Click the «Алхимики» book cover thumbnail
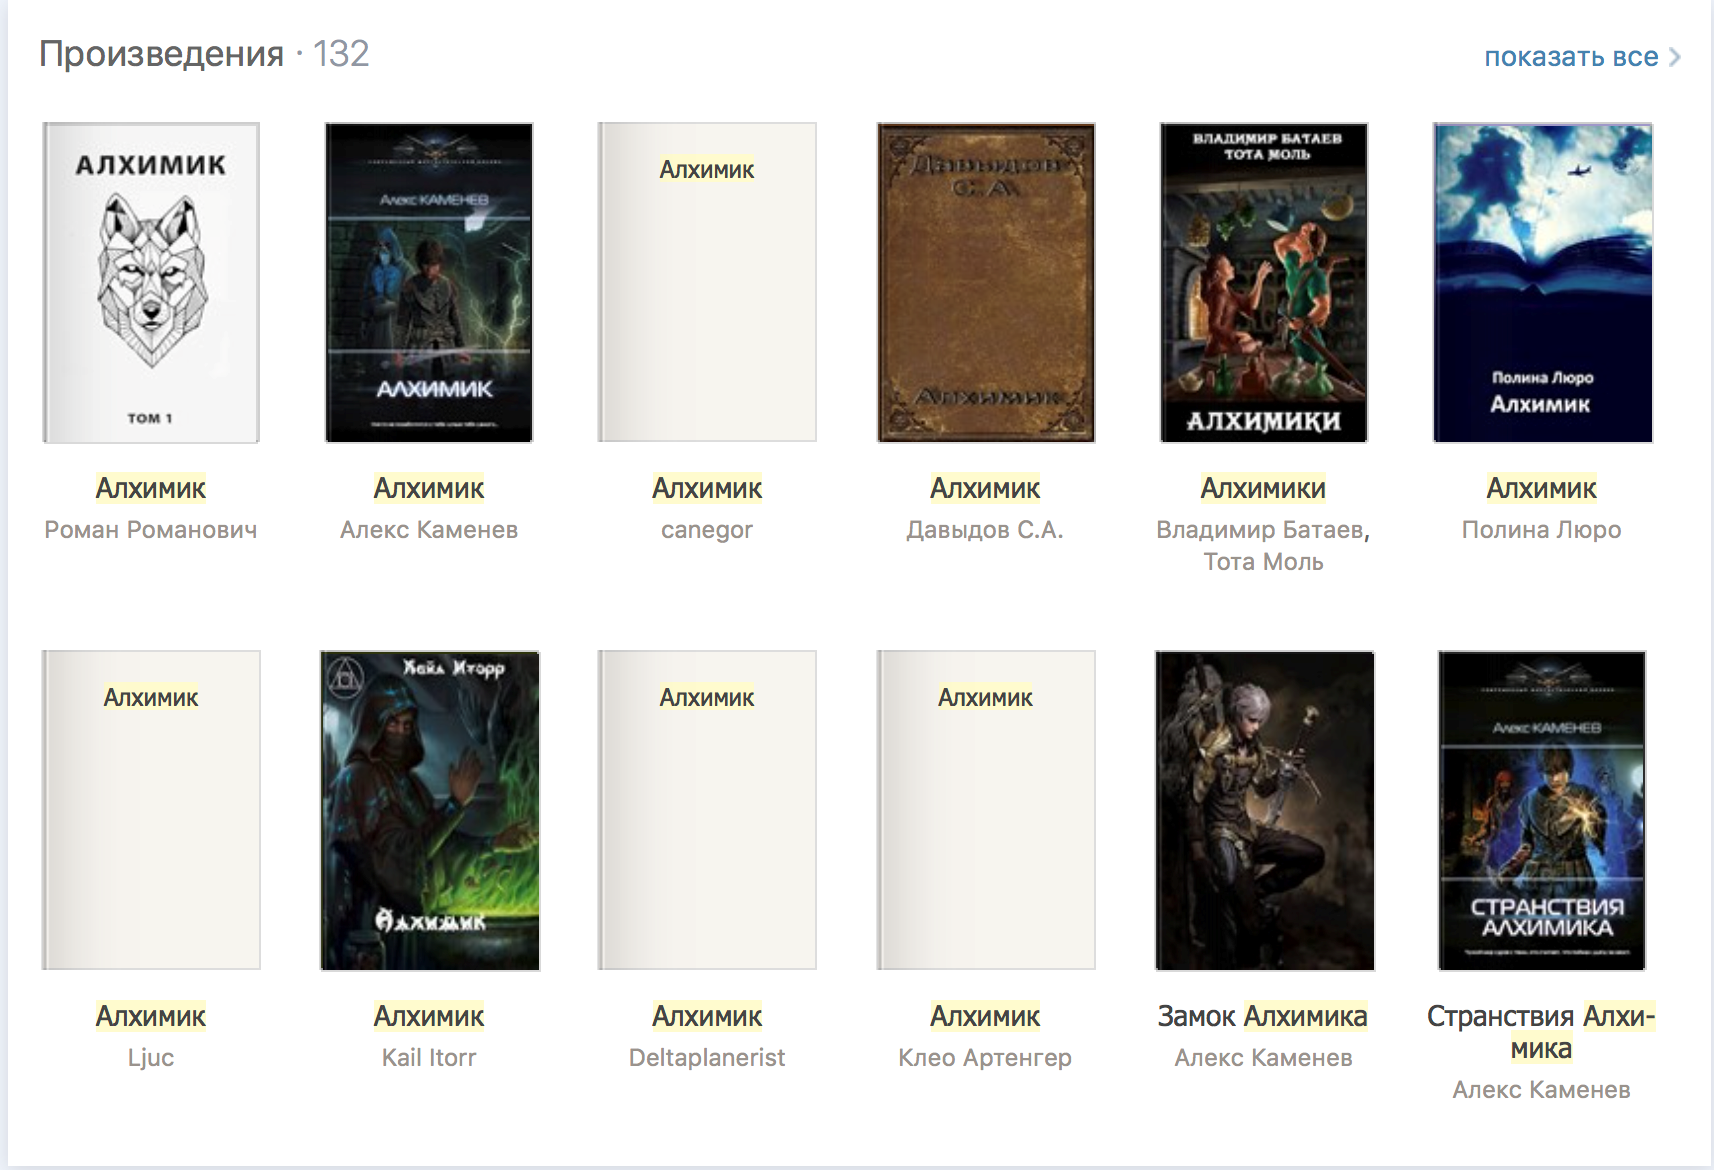The image size is (1714, 1170). (1263, 282)
